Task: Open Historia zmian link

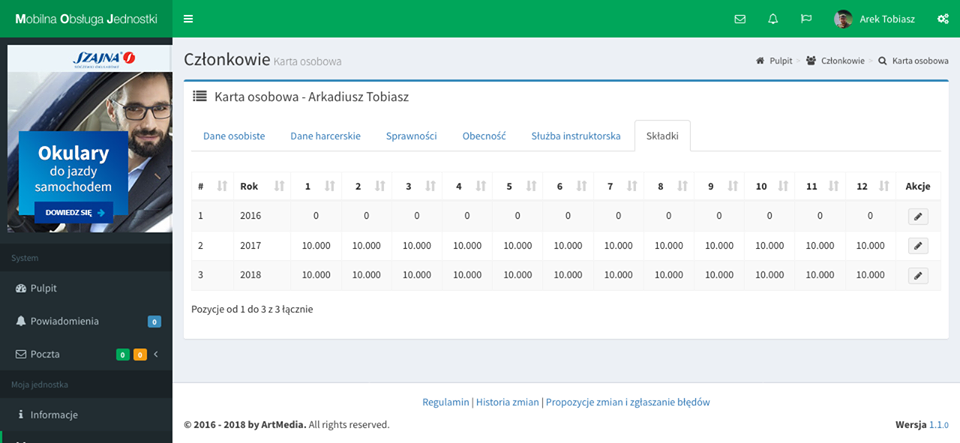Action: 506,402
